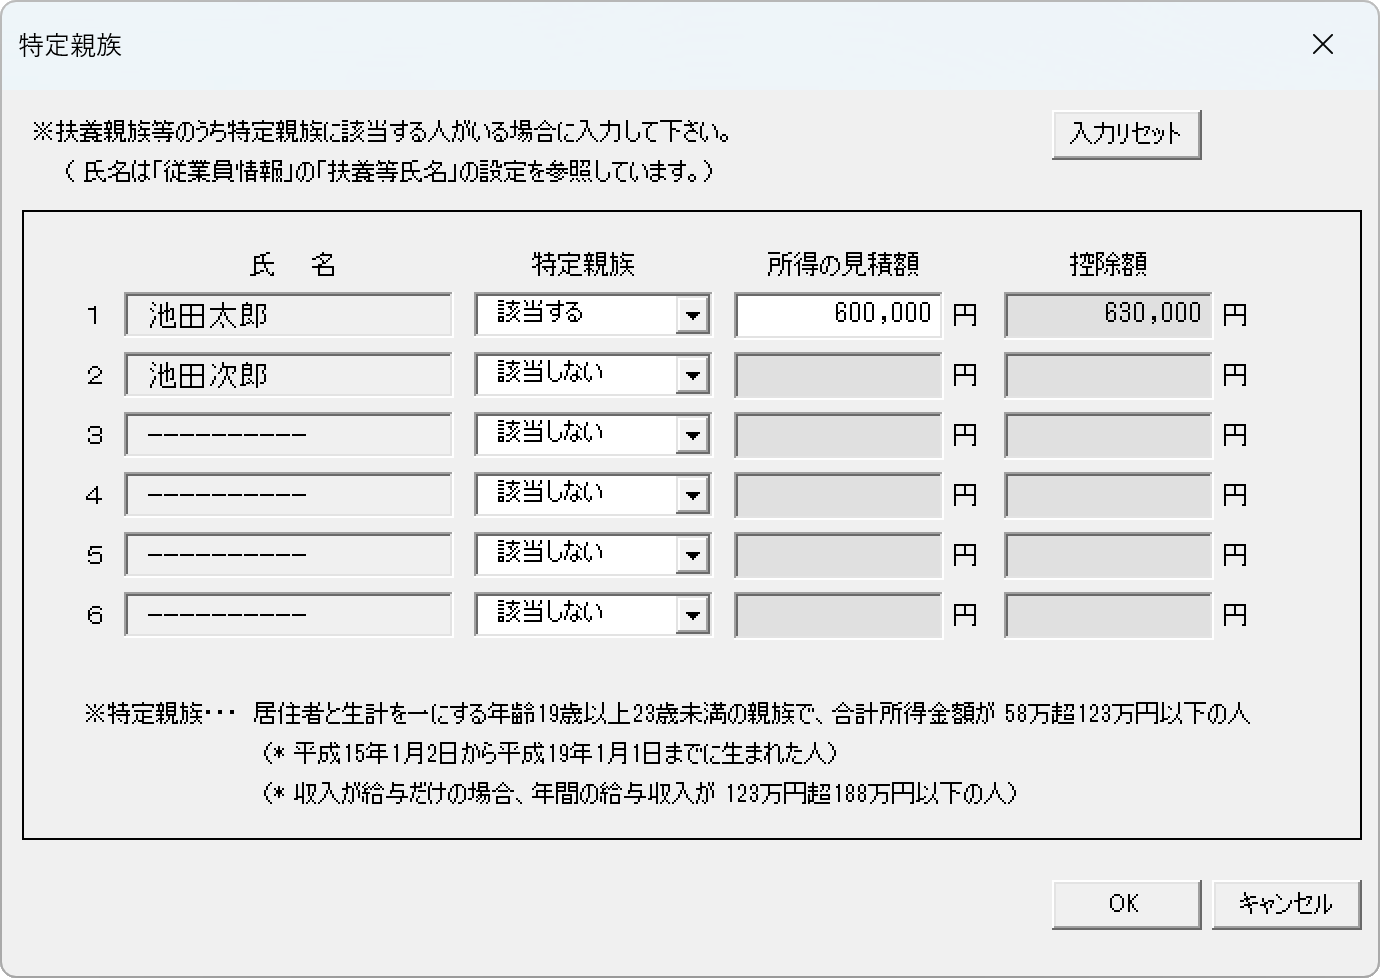Select the 所得の見積額 field for 池田次郎

[x=838, y=375]
